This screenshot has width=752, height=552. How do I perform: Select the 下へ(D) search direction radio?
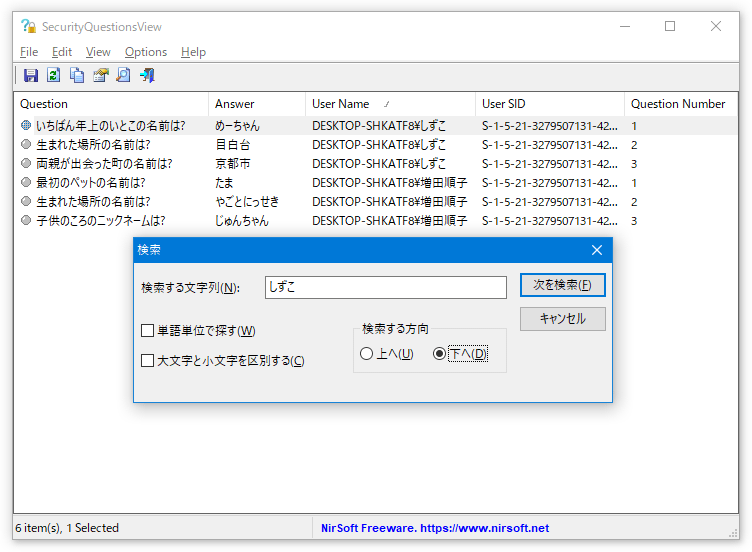[x=439, y=354]
